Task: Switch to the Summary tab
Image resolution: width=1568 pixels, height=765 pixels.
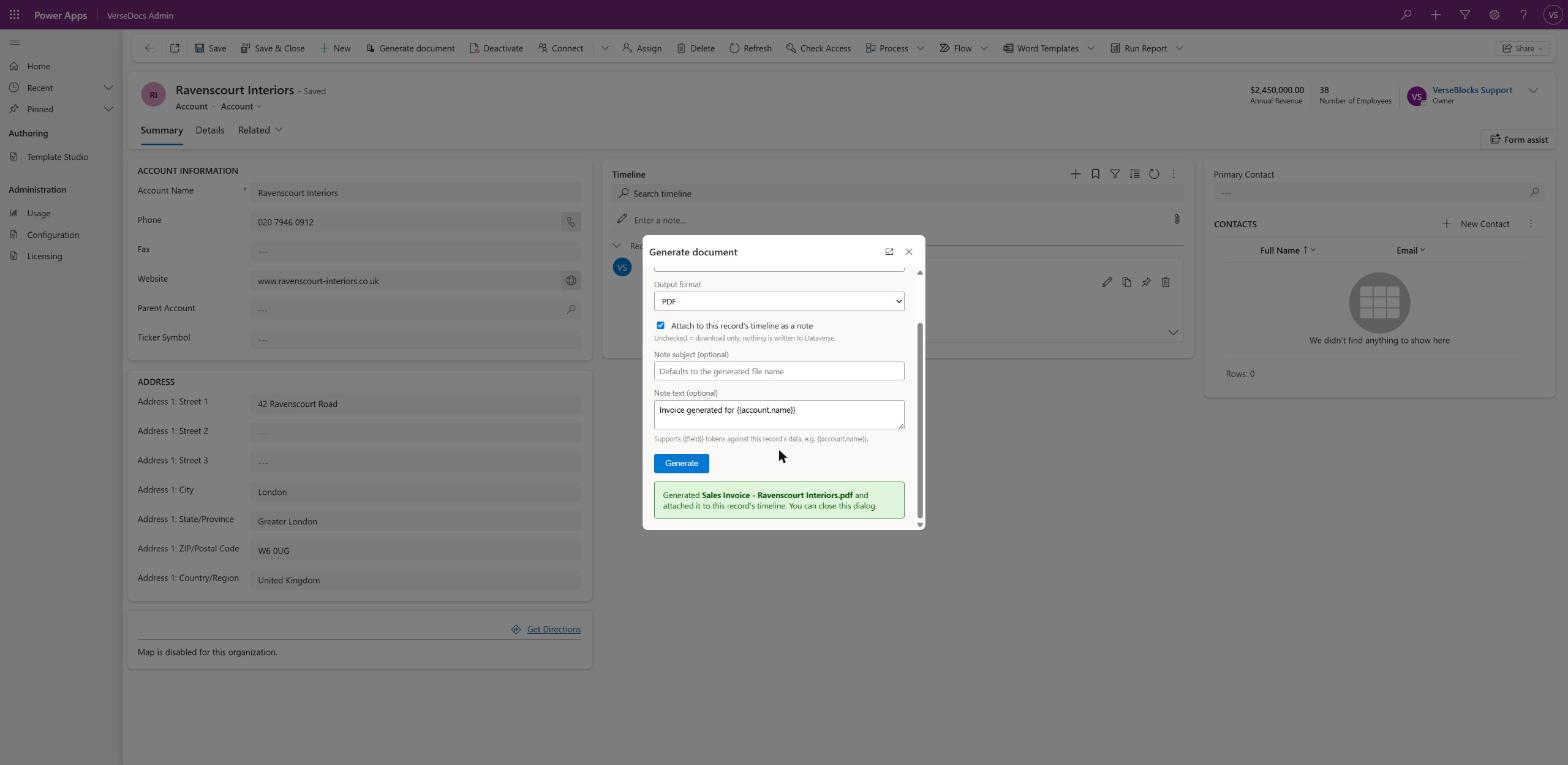Action: (x=161, y=130)
